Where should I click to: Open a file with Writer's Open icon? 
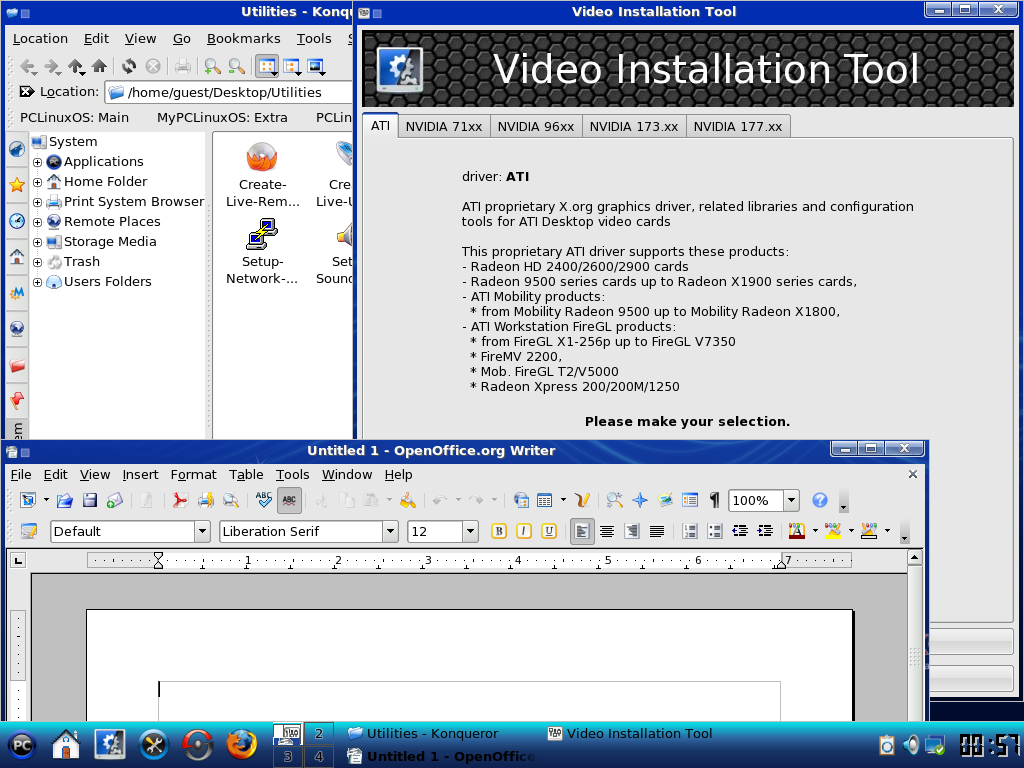coord(64,500)
